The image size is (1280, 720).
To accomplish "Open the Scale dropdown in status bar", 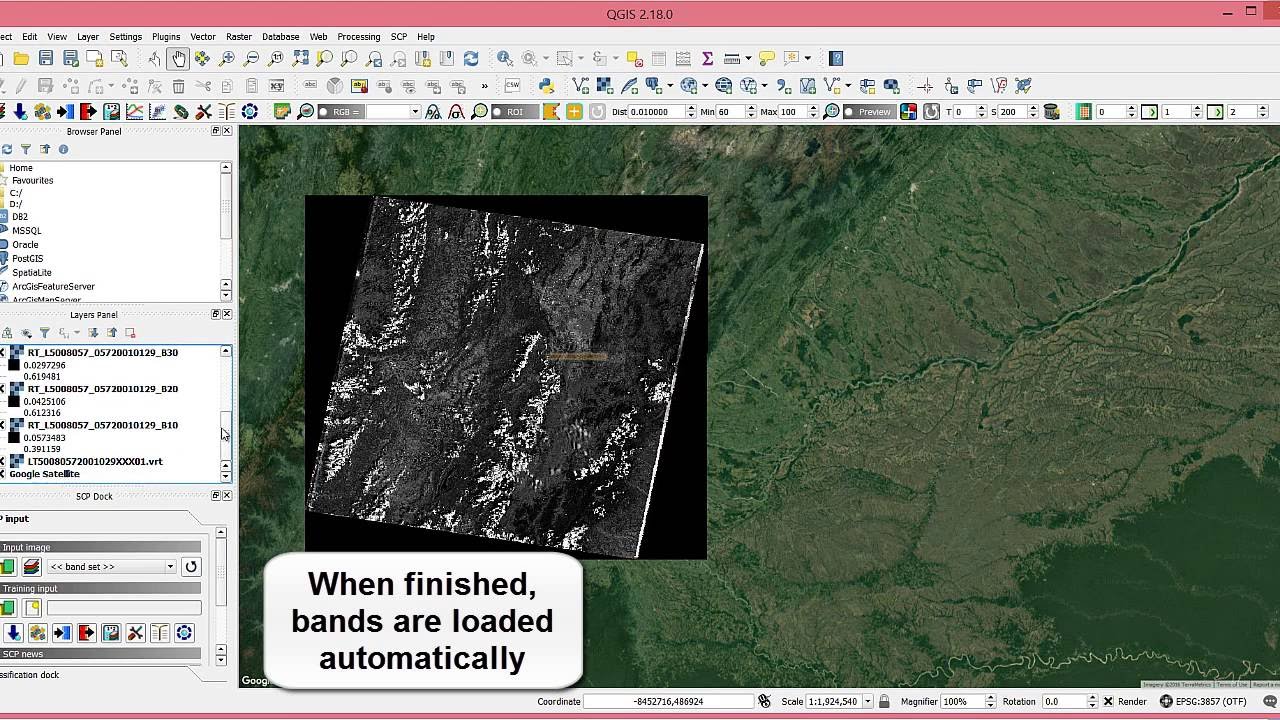I will point(867,702).
